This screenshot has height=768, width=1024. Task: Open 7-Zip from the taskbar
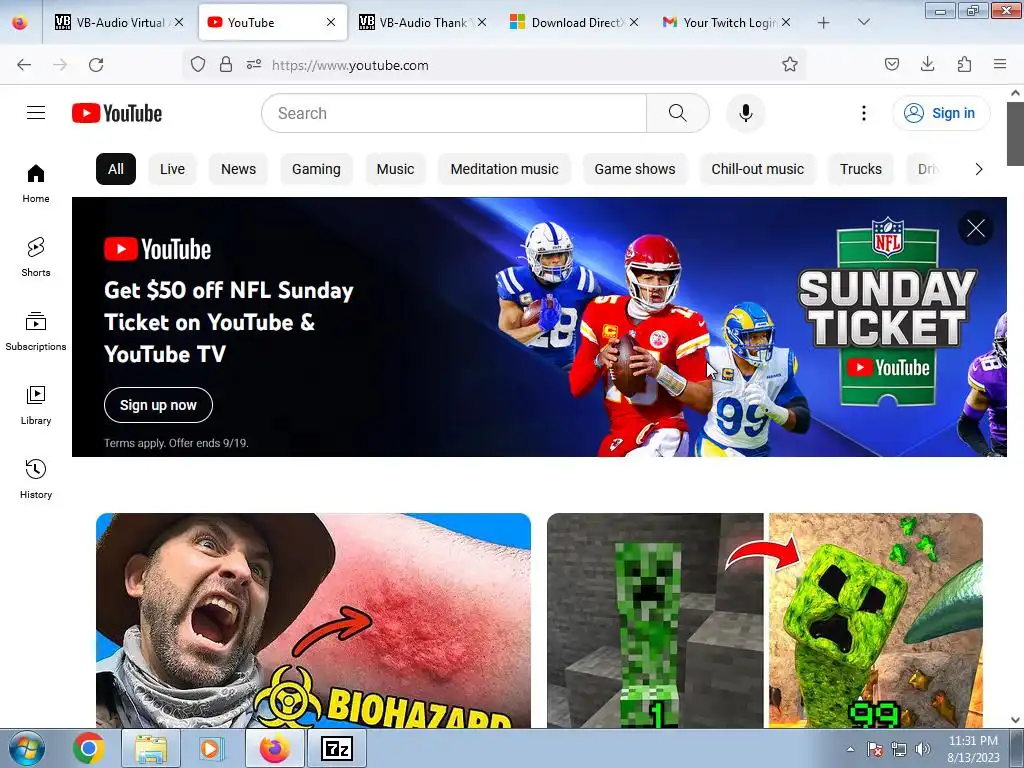tap(337, 748)
